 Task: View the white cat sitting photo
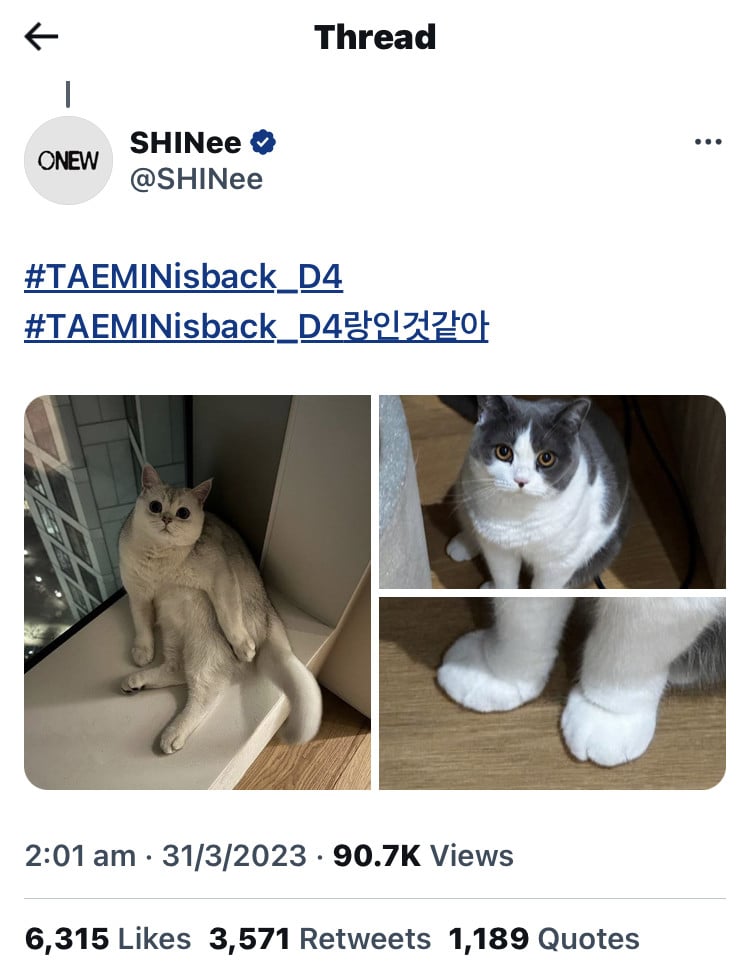click(x=197, y=592)
